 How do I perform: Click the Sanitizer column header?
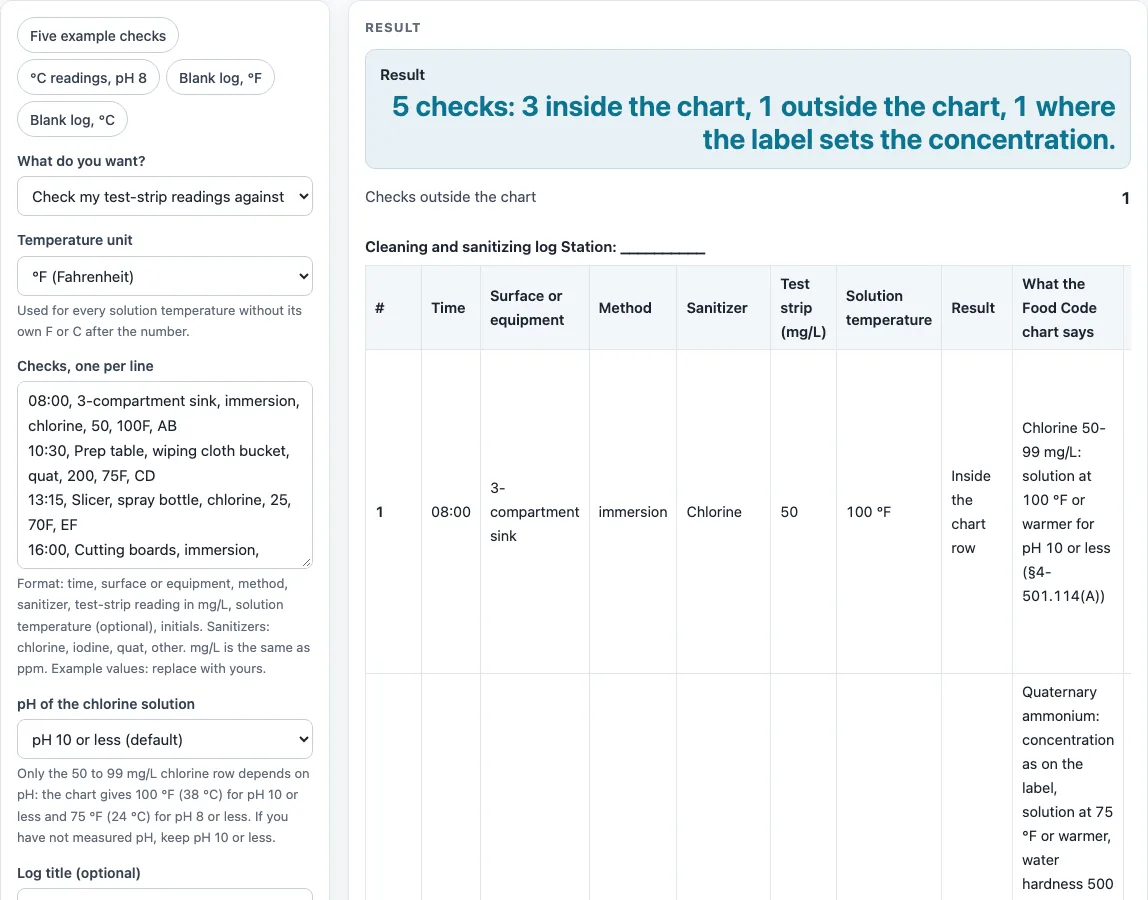(723, 308)
